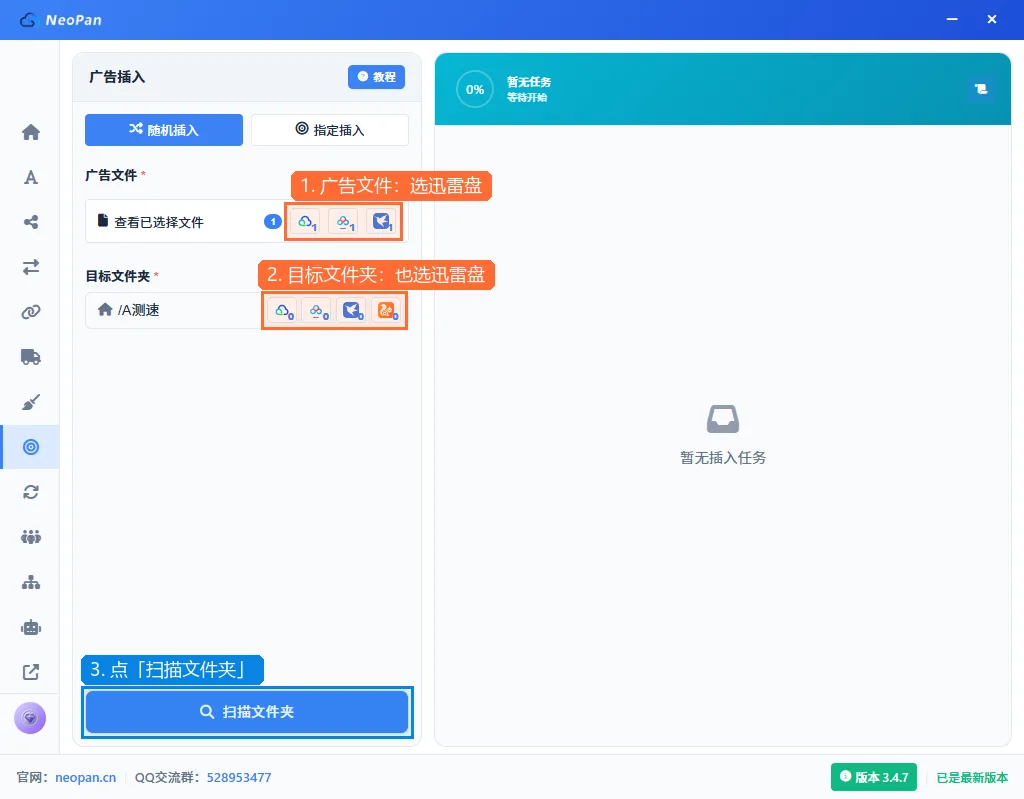Open the robot sidebar icon
The width and height of the screenshot is (1024, 799).
[31, 627]
